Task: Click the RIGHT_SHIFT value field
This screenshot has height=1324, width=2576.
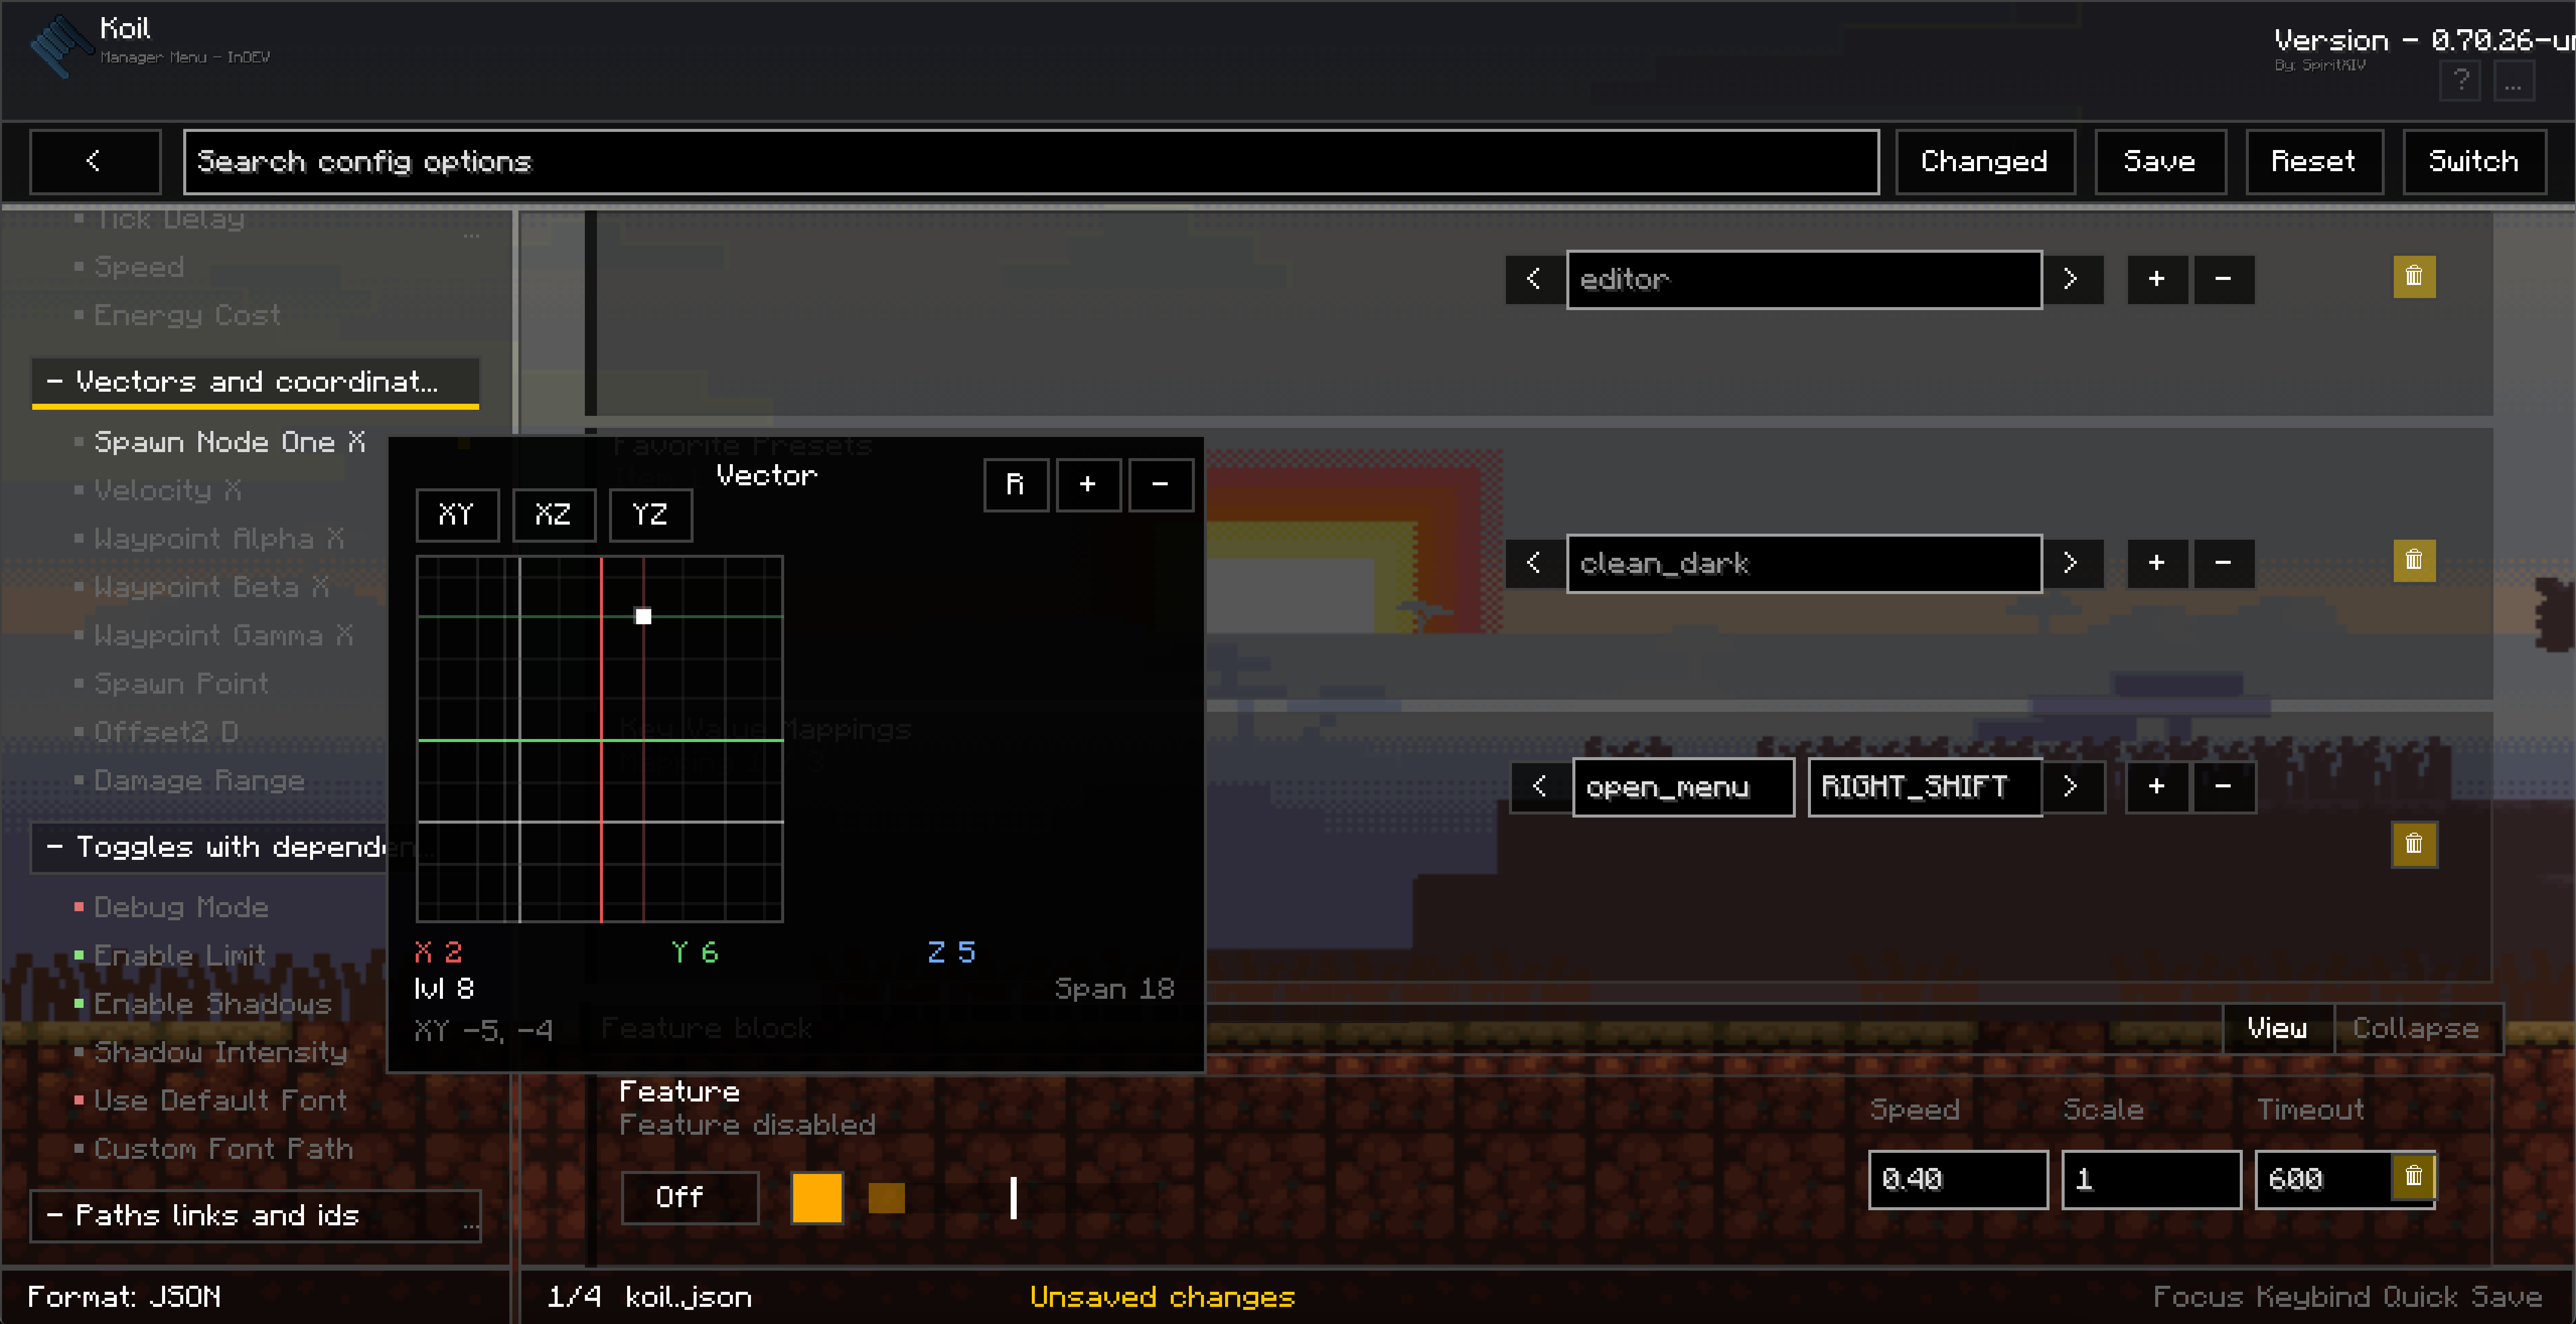Action: point(1925,787)
